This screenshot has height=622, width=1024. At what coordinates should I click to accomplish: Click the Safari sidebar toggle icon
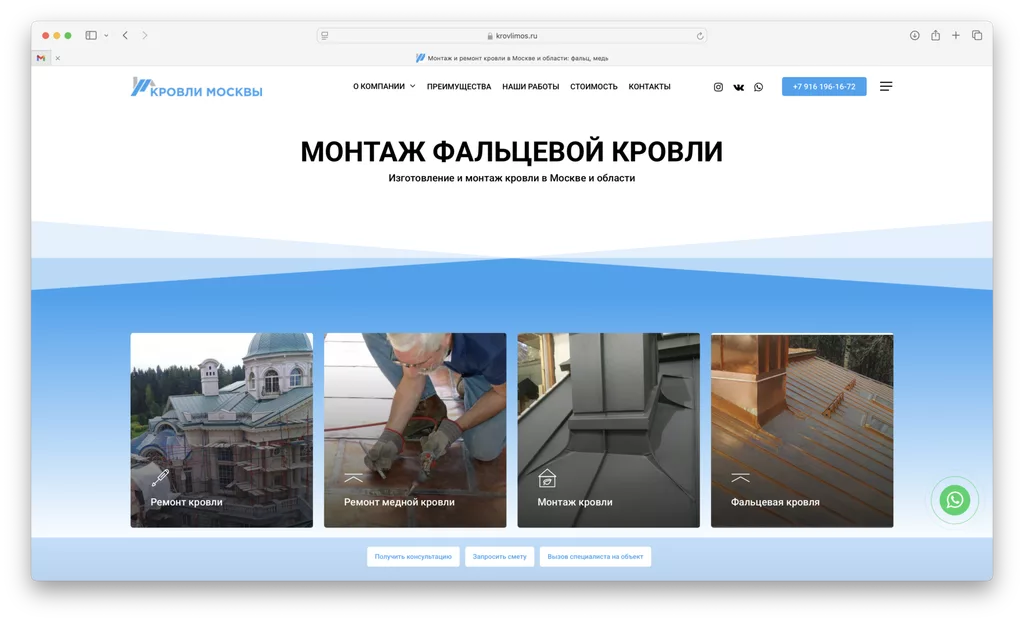[91, 35]
